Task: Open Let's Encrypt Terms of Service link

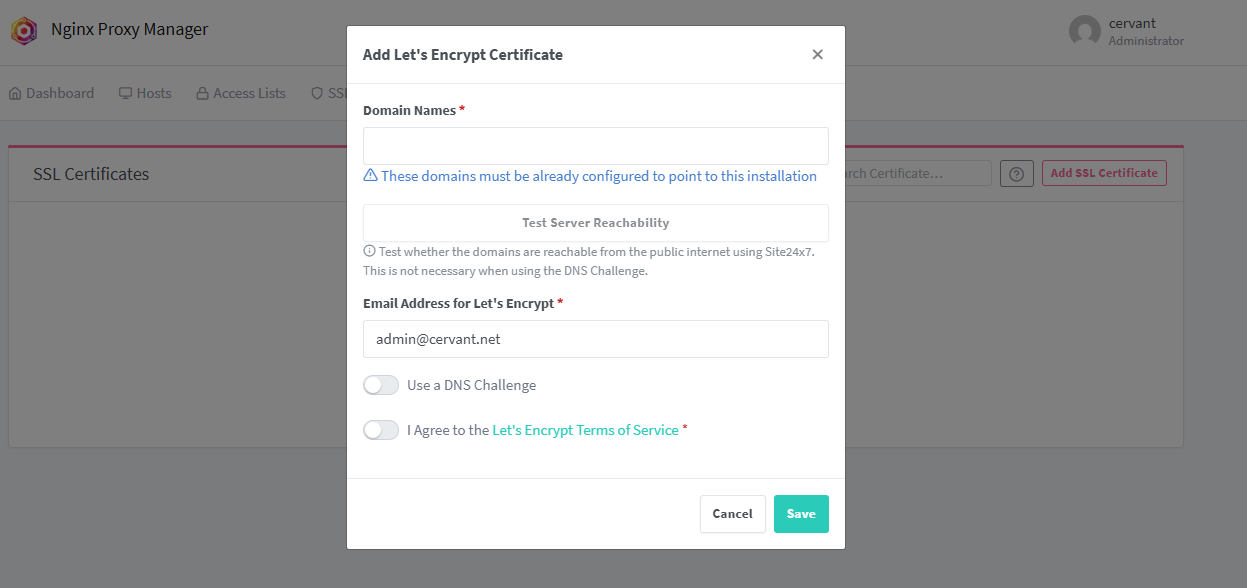Action: click(x=585, y=430)
